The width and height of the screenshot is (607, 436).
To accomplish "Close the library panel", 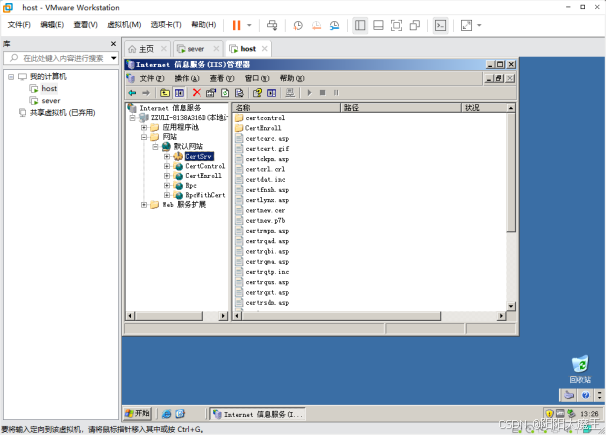I will point(113,44).
